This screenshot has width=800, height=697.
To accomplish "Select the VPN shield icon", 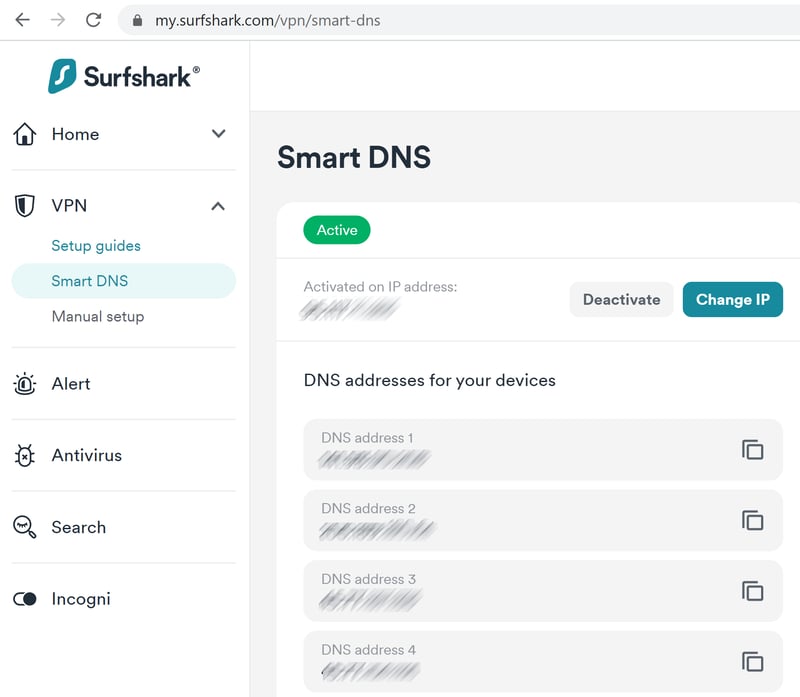I will pyautogui.click(x=24, y=206).
